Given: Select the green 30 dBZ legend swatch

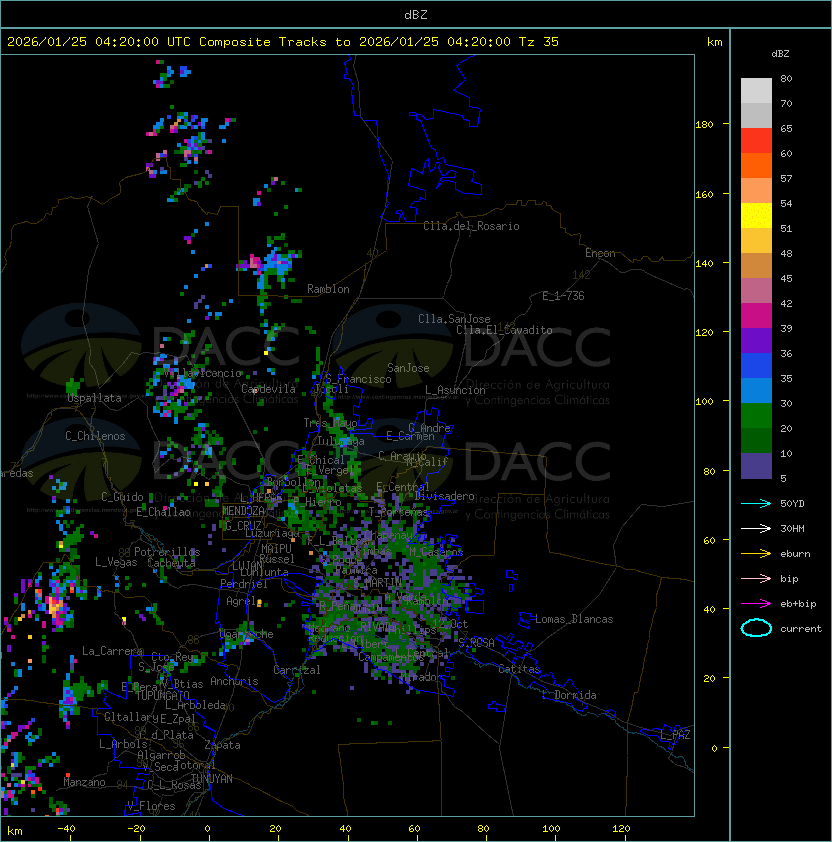Looking at the screenshot, I should pyautogui.click(x=756, y=416).
